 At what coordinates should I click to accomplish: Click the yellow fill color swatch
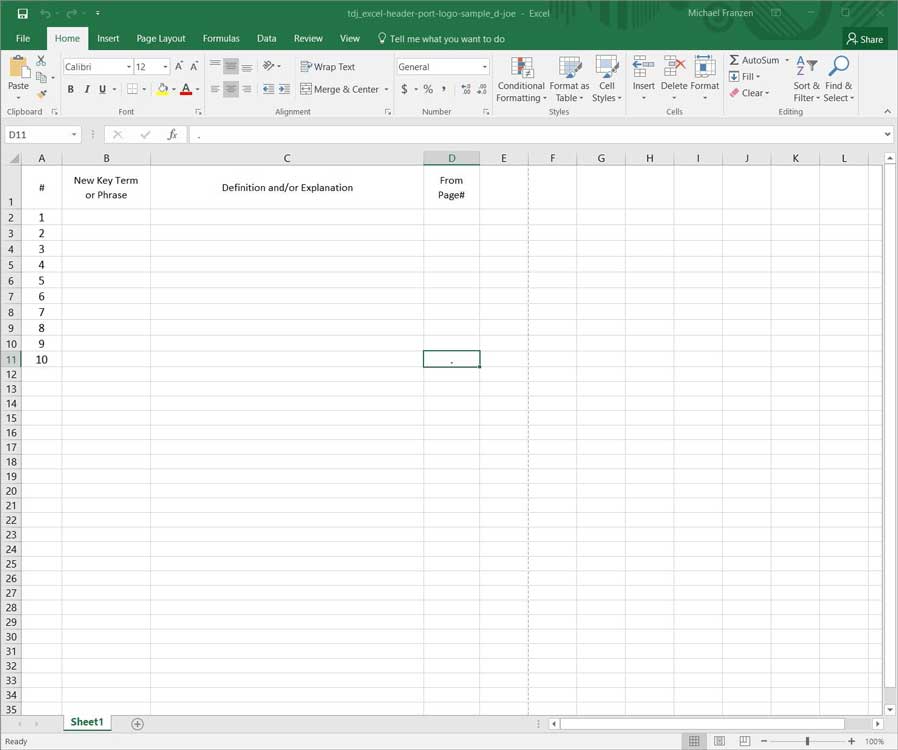(162, 89)
